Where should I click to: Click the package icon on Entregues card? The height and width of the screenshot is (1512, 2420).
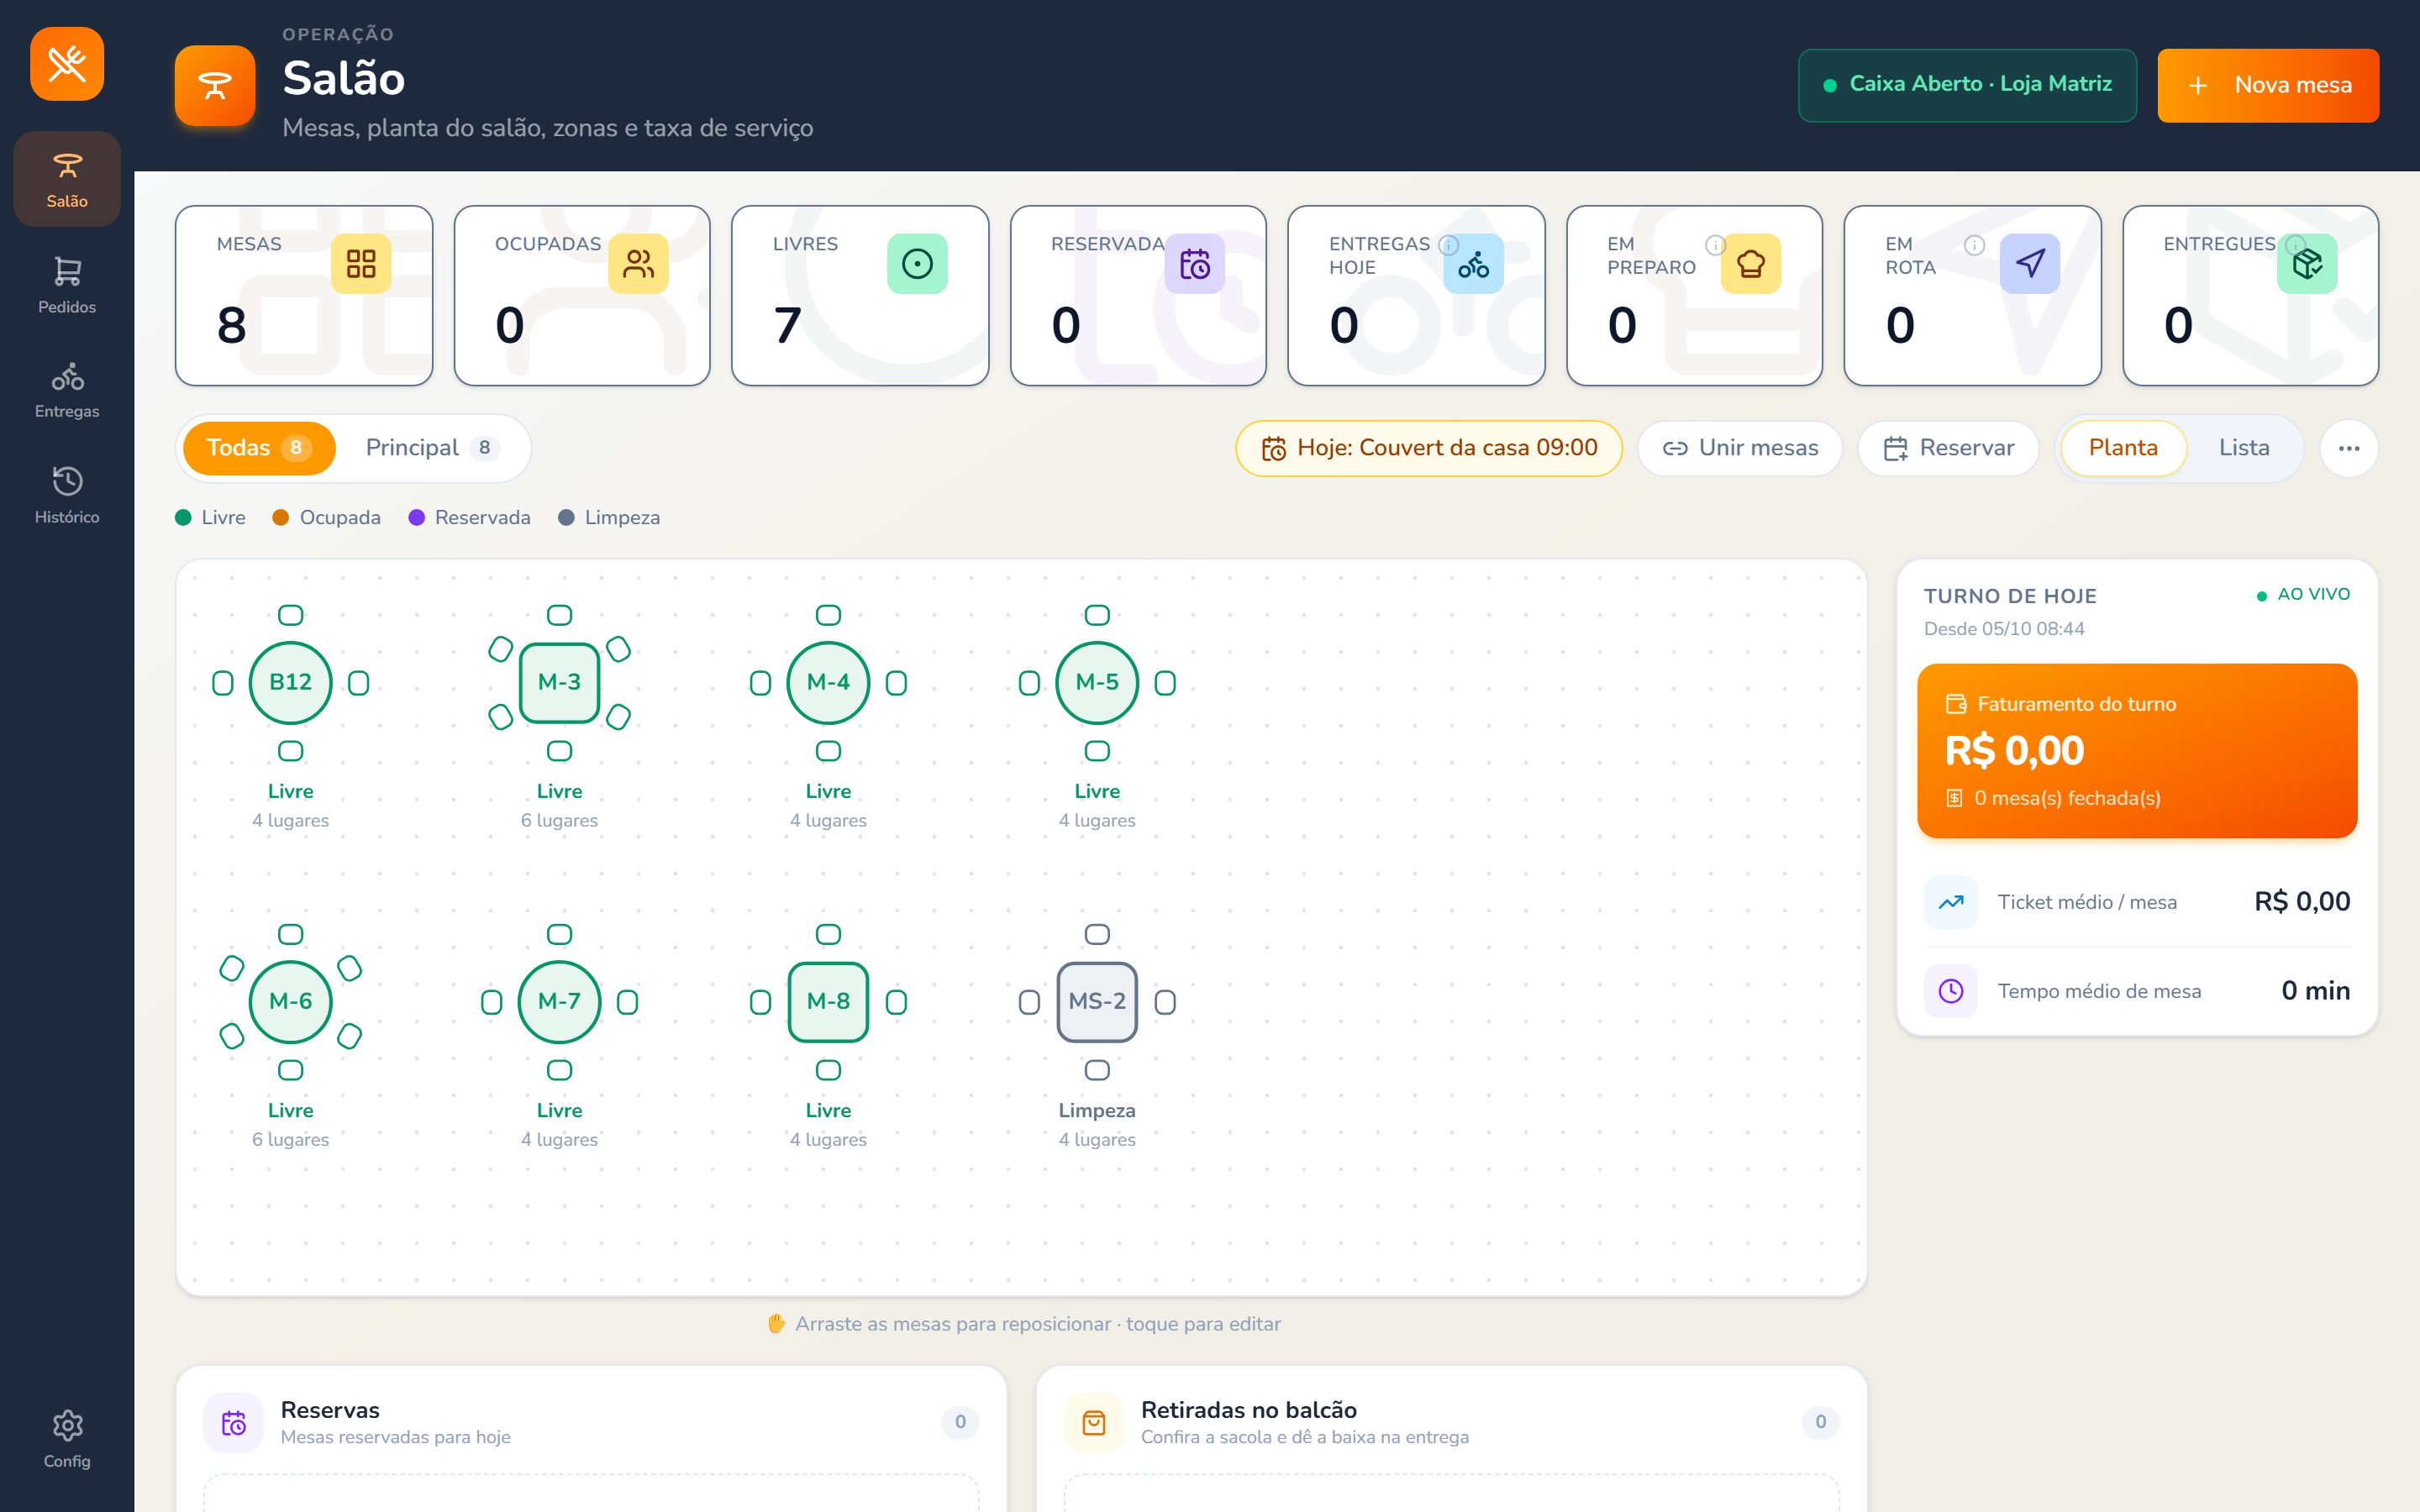click(x=2307, y=264)
